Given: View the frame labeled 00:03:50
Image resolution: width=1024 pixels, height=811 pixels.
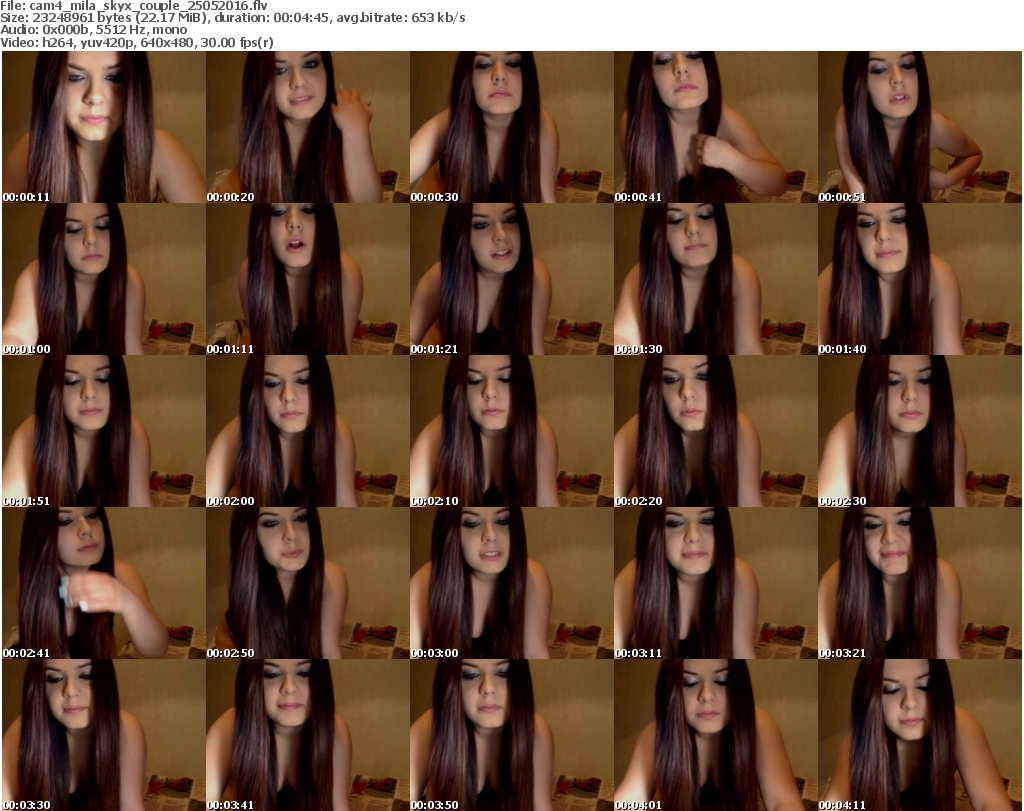Looking at the screenshot, I should tap(511, 735).
